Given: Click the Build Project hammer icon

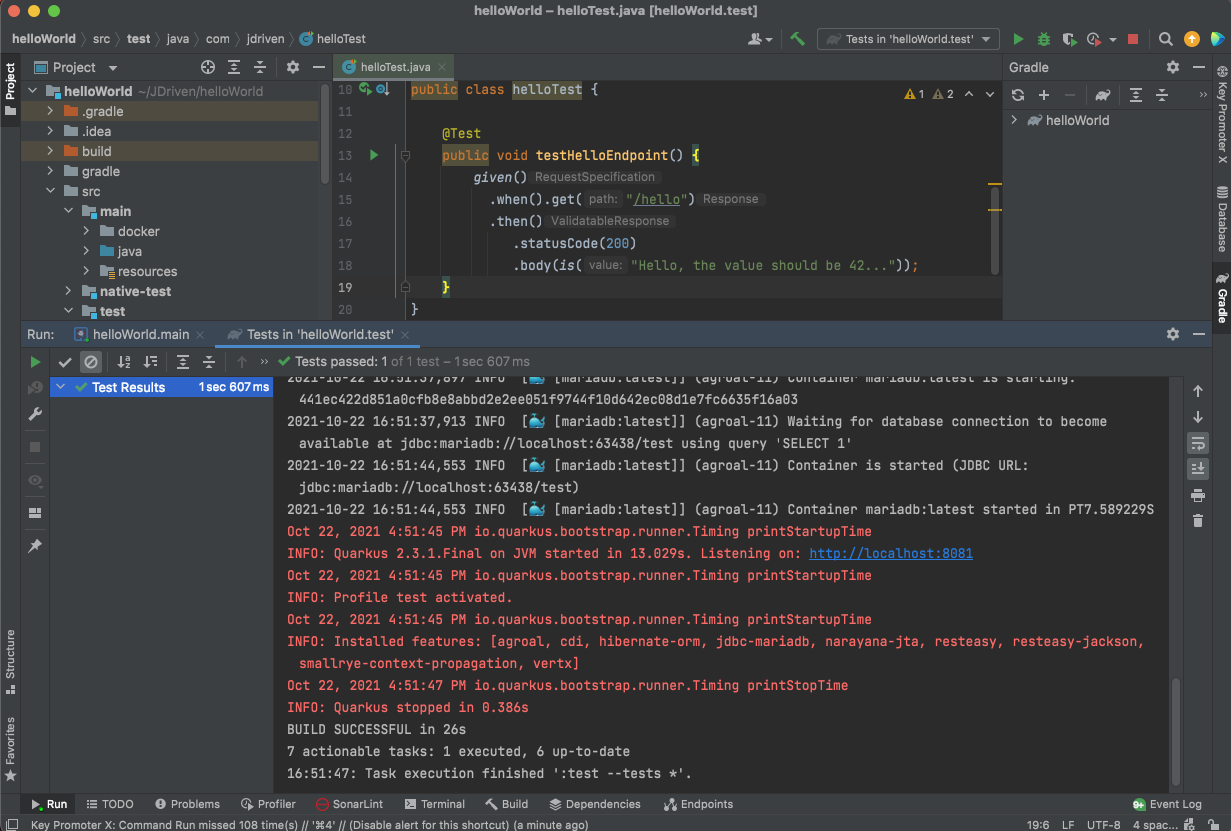Looking at the screenshot, I should [797, 39].
